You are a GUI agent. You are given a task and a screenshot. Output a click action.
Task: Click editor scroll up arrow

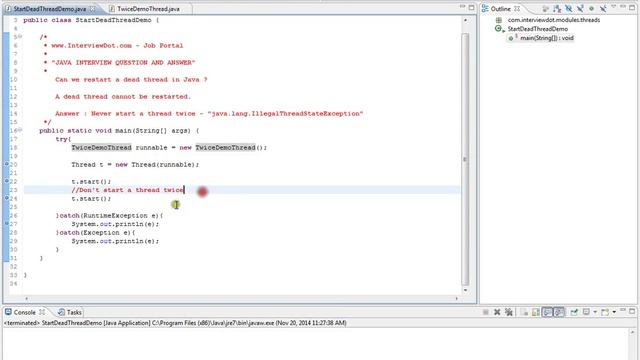pos(465,20)
